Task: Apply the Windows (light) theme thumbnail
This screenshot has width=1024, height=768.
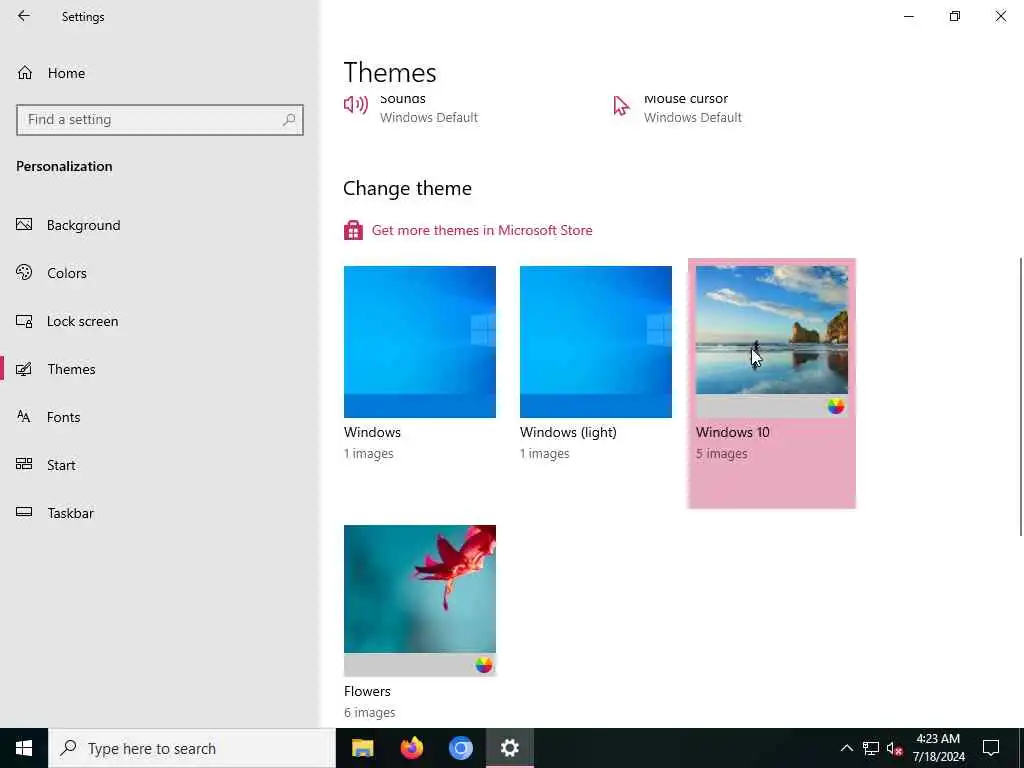Action: pyautogui.click(x=596, y=342)
